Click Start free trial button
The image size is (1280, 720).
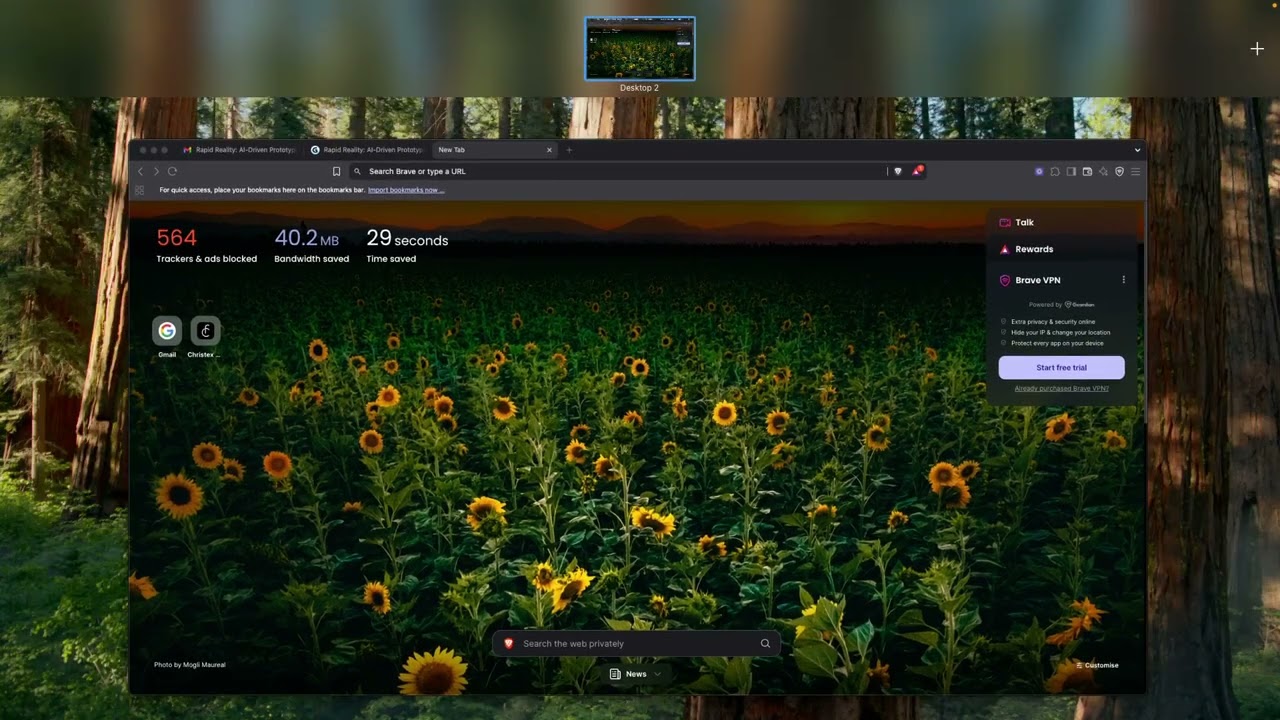click(1061, 368)
